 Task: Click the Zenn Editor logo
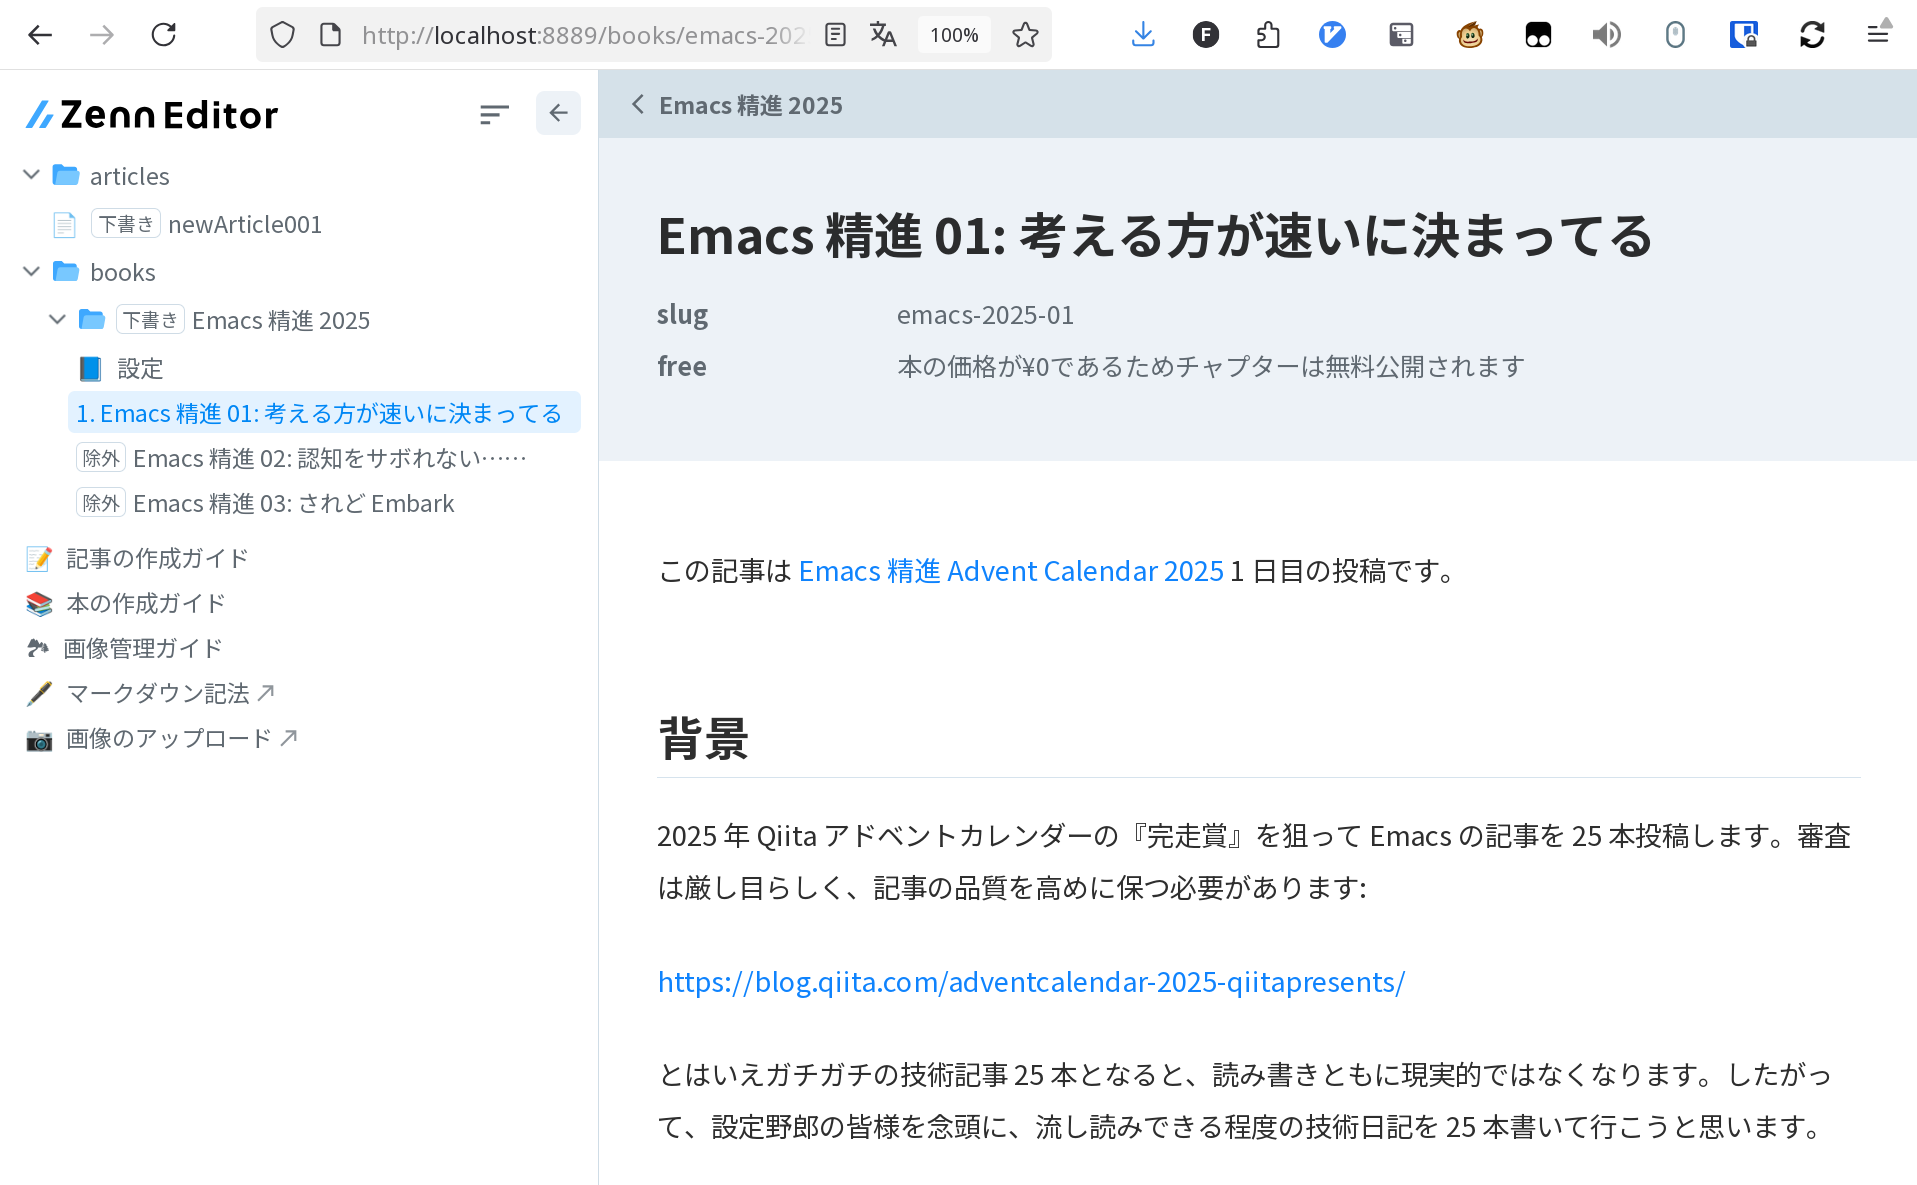coord(152,115)
